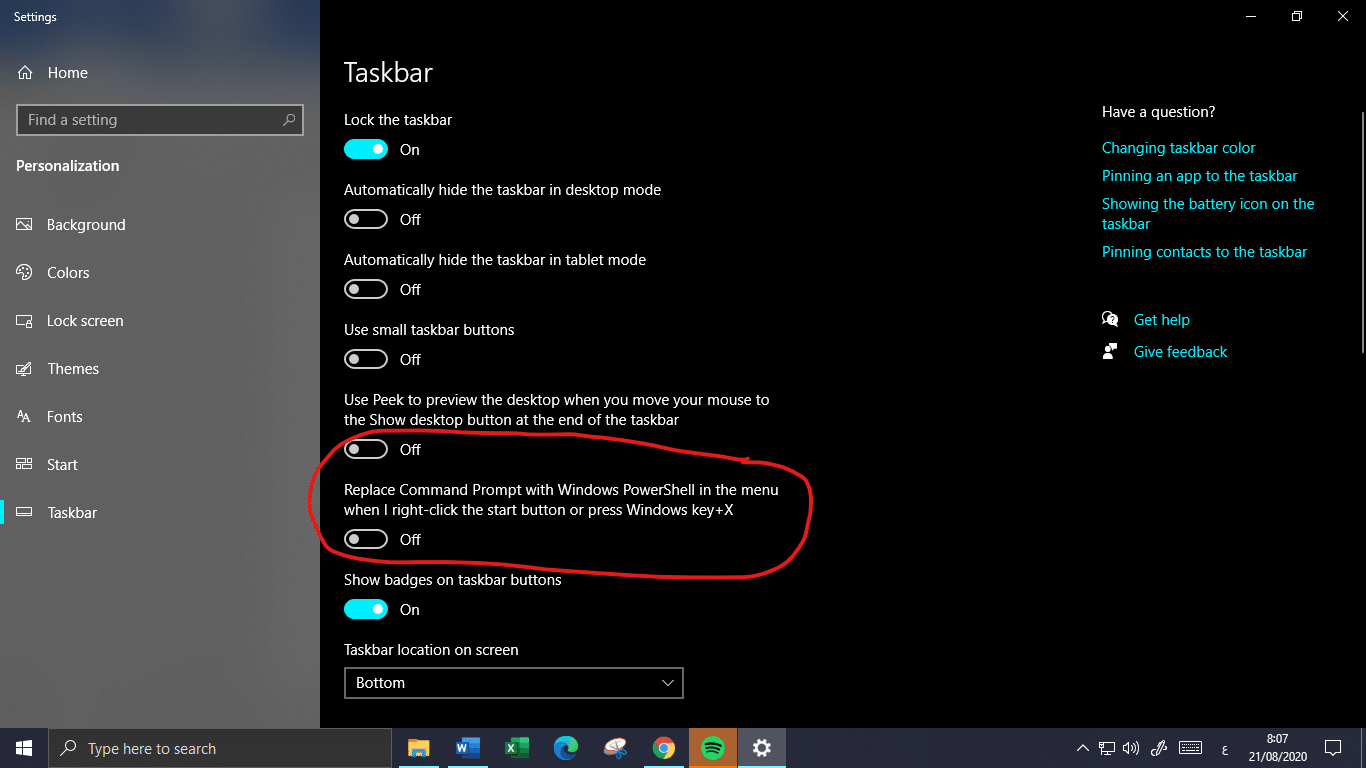Toggle Replace Command Prompt with PowerShell

(366, 539)
